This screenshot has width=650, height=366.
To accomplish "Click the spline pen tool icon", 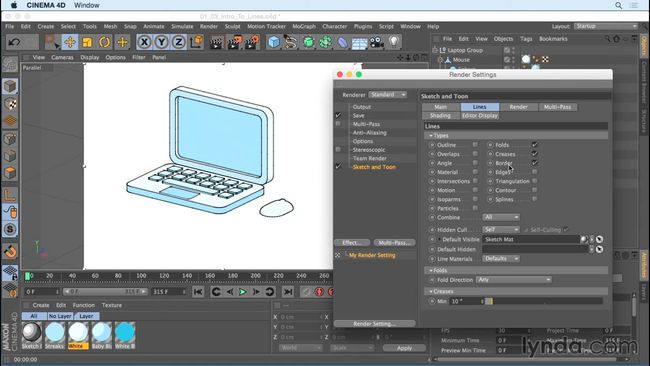I will 291,42.
